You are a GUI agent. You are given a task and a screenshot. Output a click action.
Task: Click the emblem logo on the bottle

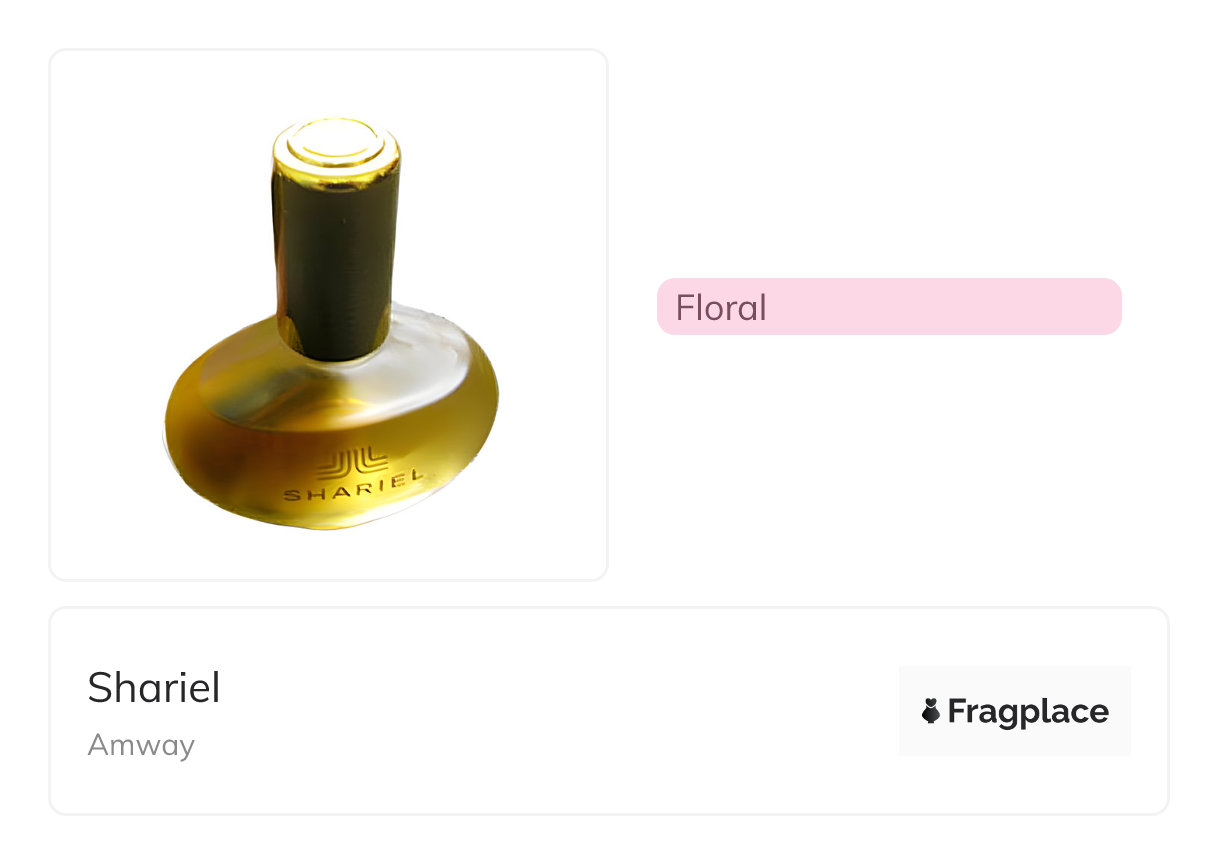(x=351, y=465)
